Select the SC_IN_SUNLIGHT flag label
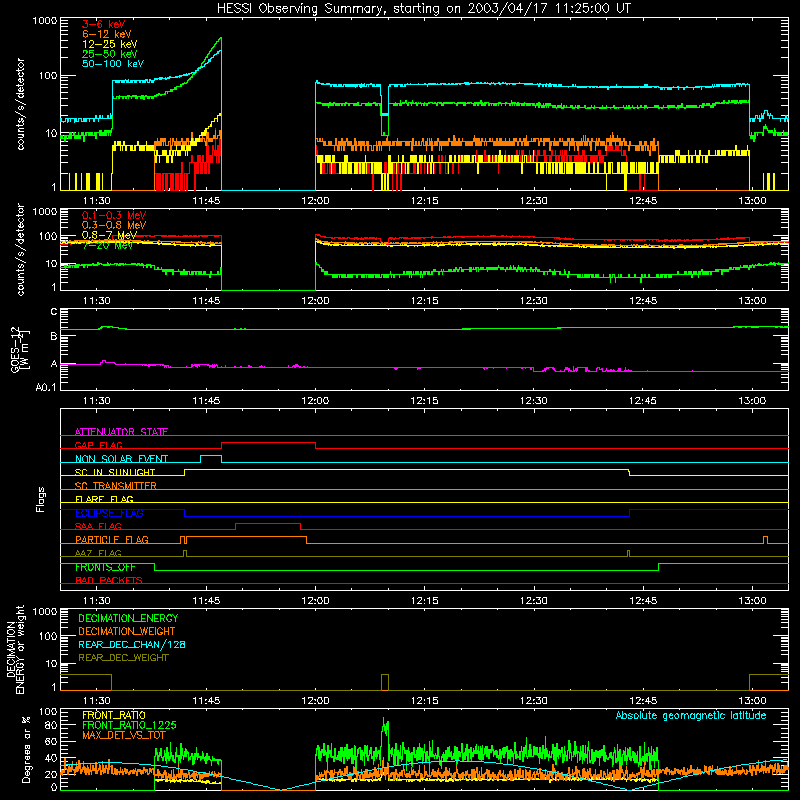This screenshot has width=800, height=800. [x=115, y=472]
